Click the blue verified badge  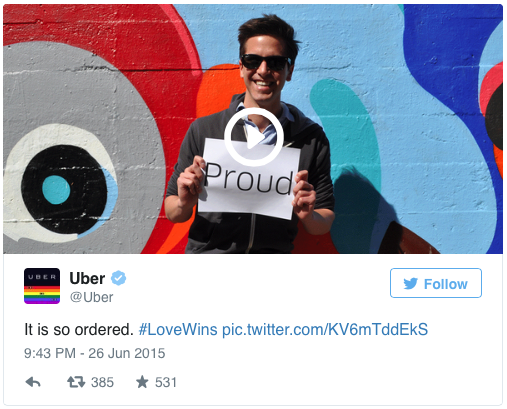coord(118,278)
